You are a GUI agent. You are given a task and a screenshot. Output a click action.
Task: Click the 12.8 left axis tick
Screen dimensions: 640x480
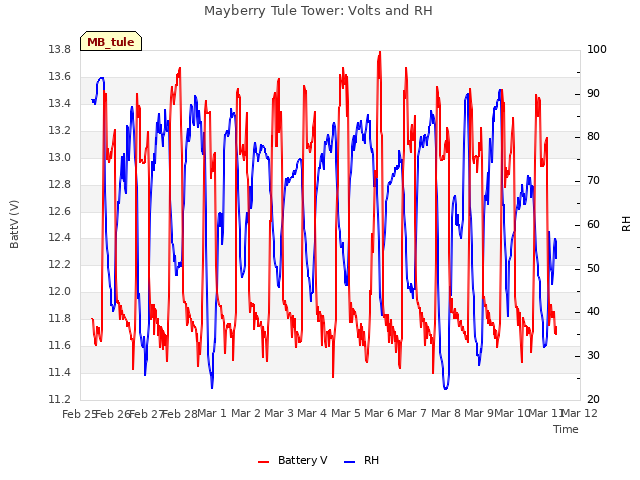coord(60,184)
